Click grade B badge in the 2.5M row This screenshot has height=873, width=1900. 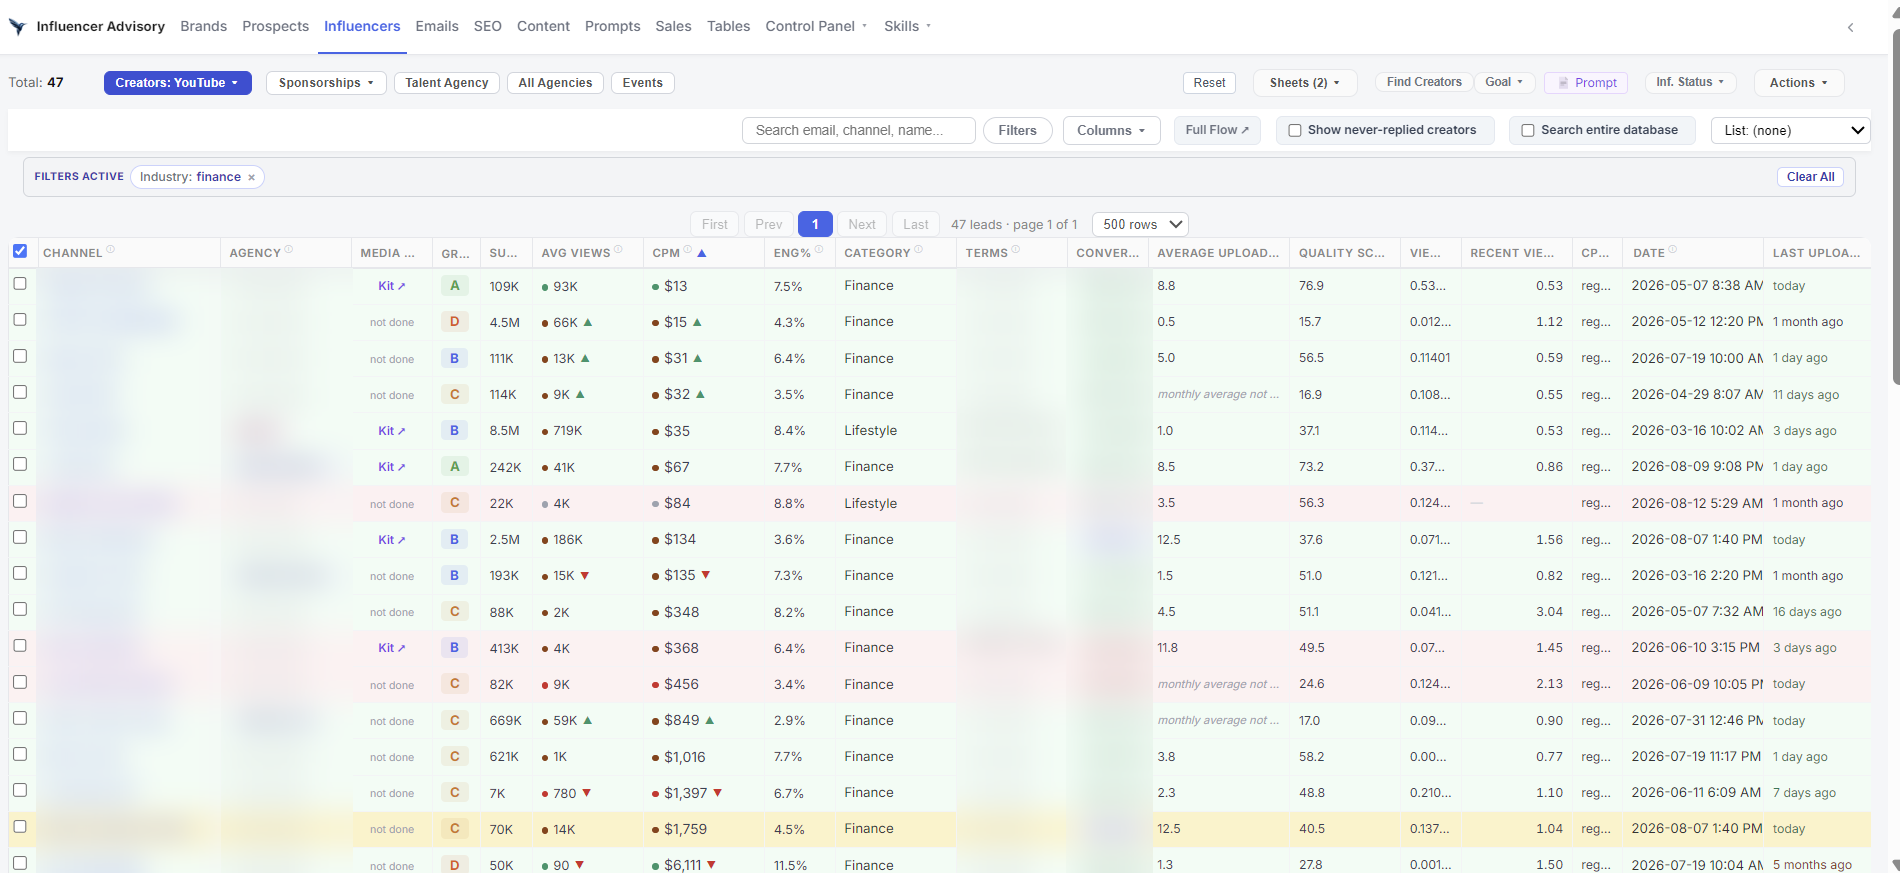[455, 540]
